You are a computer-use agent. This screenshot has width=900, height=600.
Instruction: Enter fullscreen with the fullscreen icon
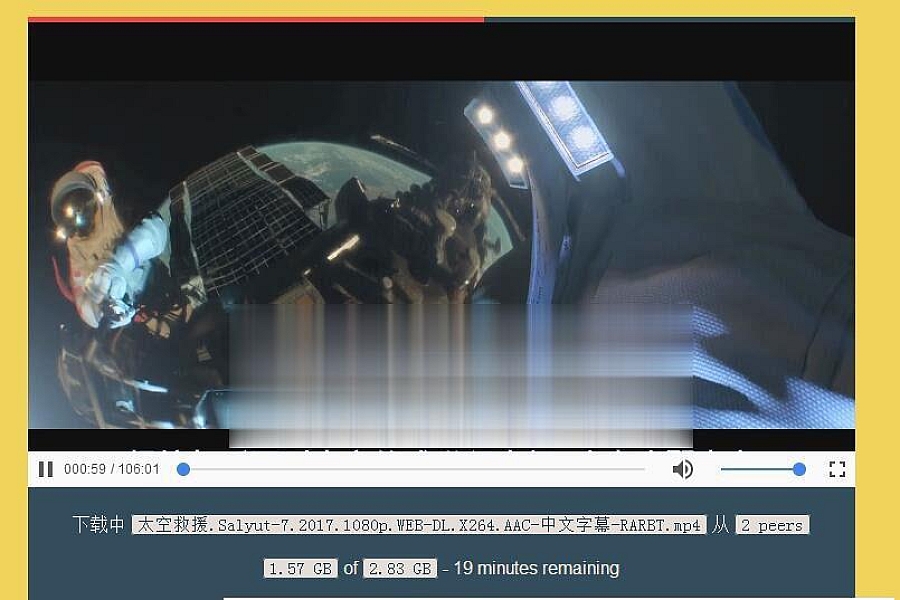click(837, 469)
